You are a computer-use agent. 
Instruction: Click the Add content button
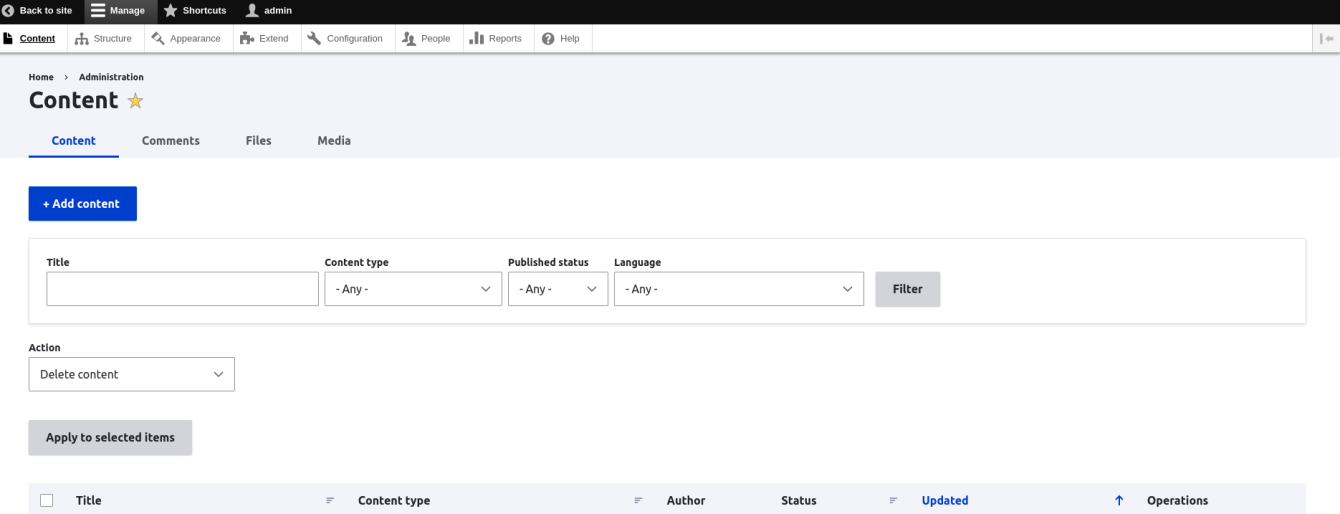[x=82, y=204]
